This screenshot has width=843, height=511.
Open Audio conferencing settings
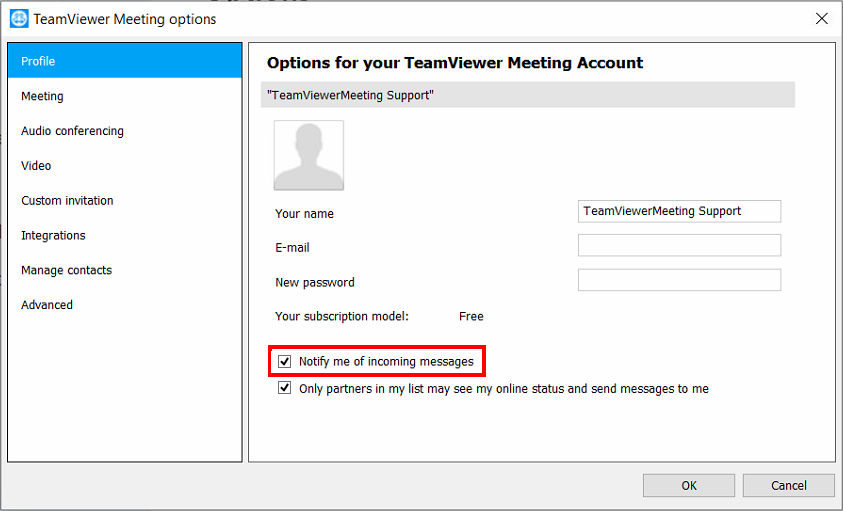click(125, 131)
